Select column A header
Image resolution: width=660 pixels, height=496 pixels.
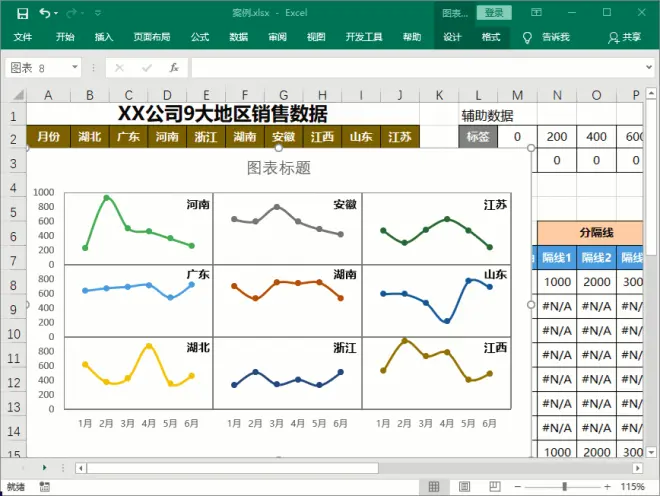coord(48,95)
